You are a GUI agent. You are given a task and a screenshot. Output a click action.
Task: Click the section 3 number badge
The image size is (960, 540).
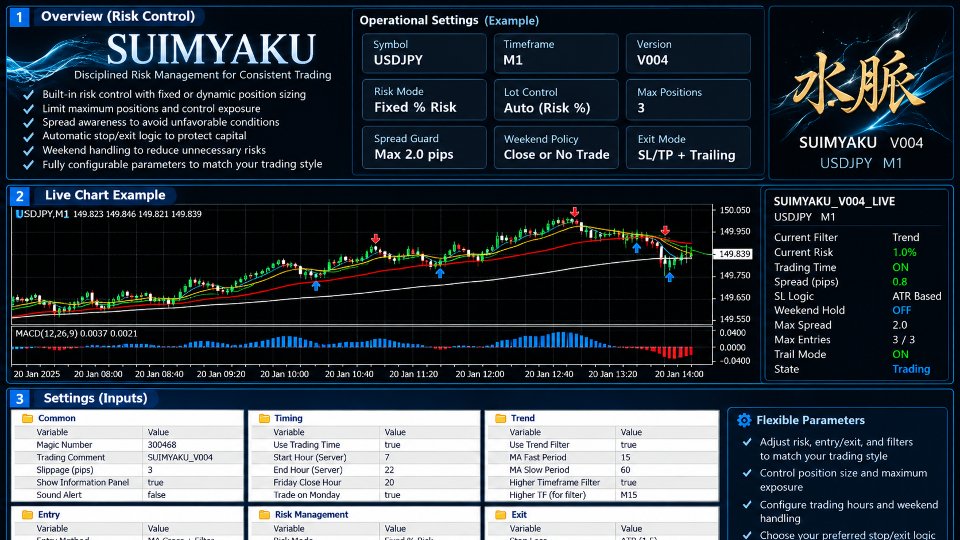coord(19,399)
